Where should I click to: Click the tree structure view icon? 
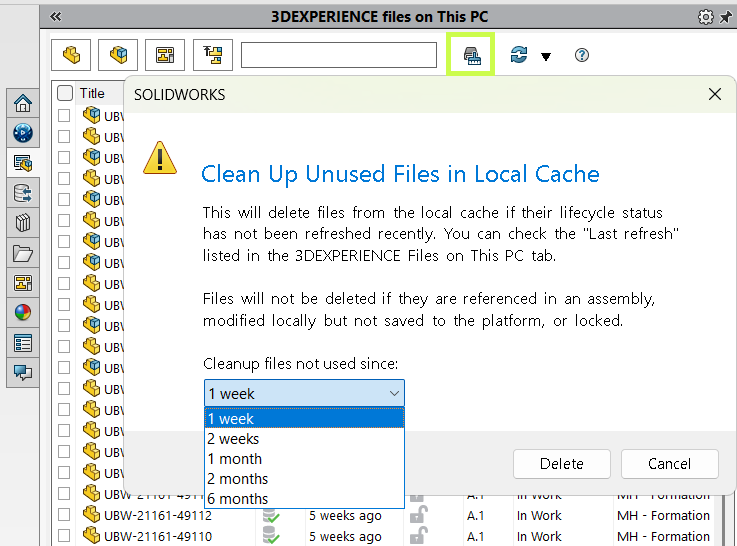click(212, 55)
